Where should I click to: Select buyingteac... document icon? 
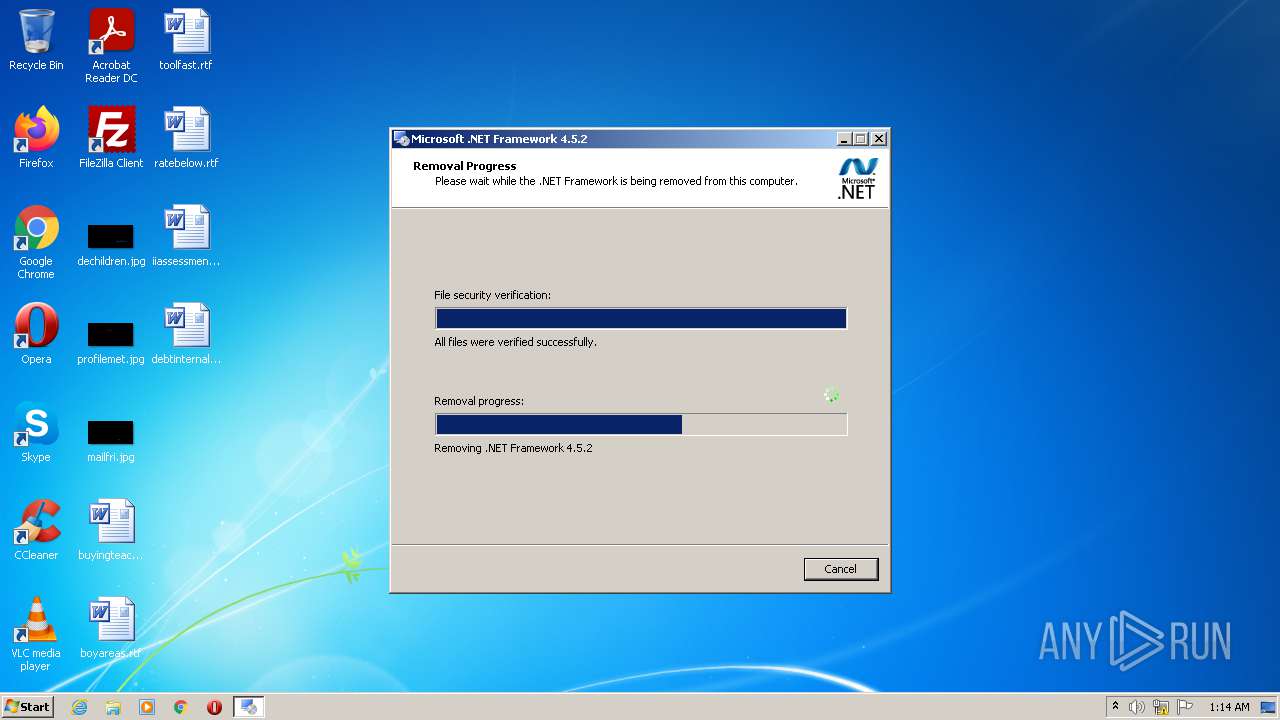click(x=111, y=530)
